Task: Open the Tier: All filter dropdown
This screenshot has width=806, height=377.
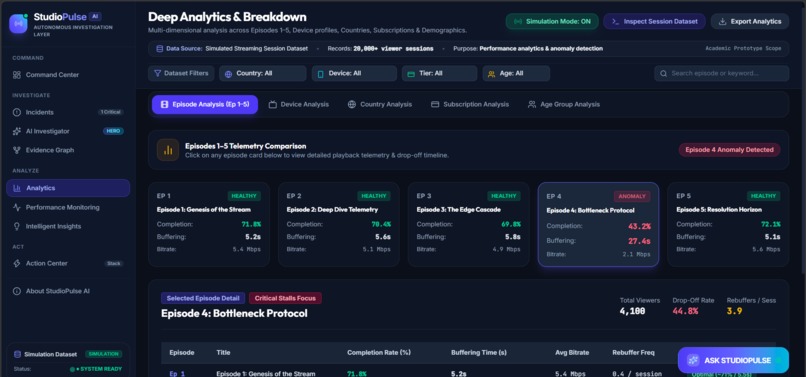Action: (x=439, y=74)
